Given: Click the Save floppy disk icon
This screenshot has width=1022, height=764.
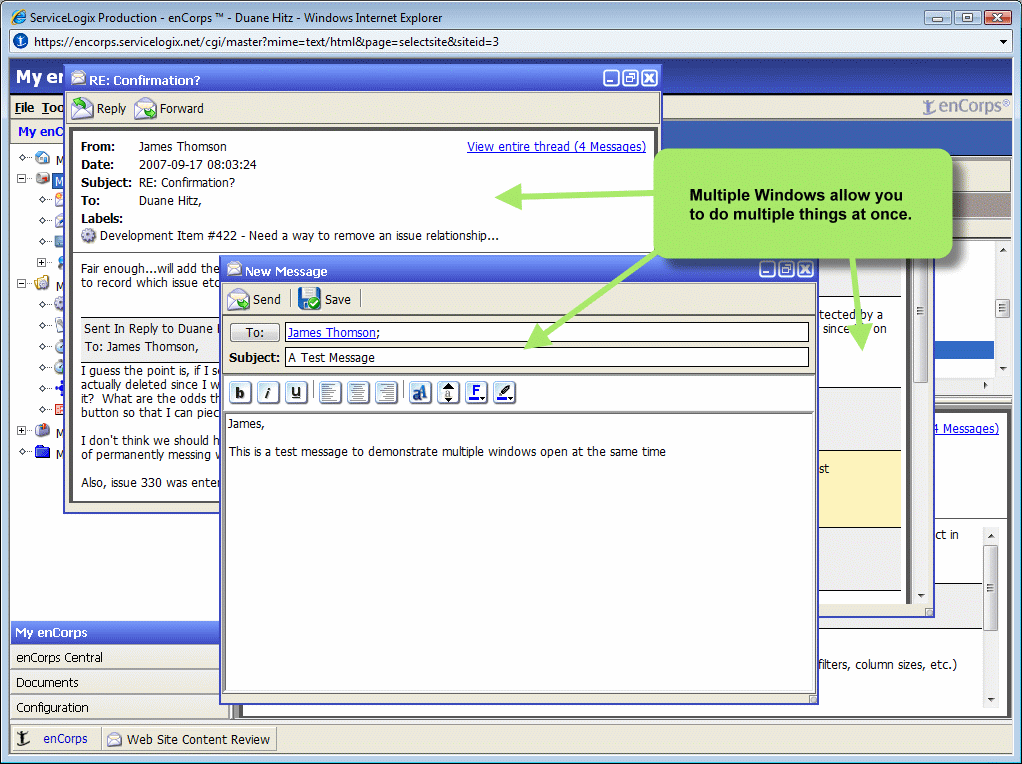Looking at the screenshot, I should (310, 299).
